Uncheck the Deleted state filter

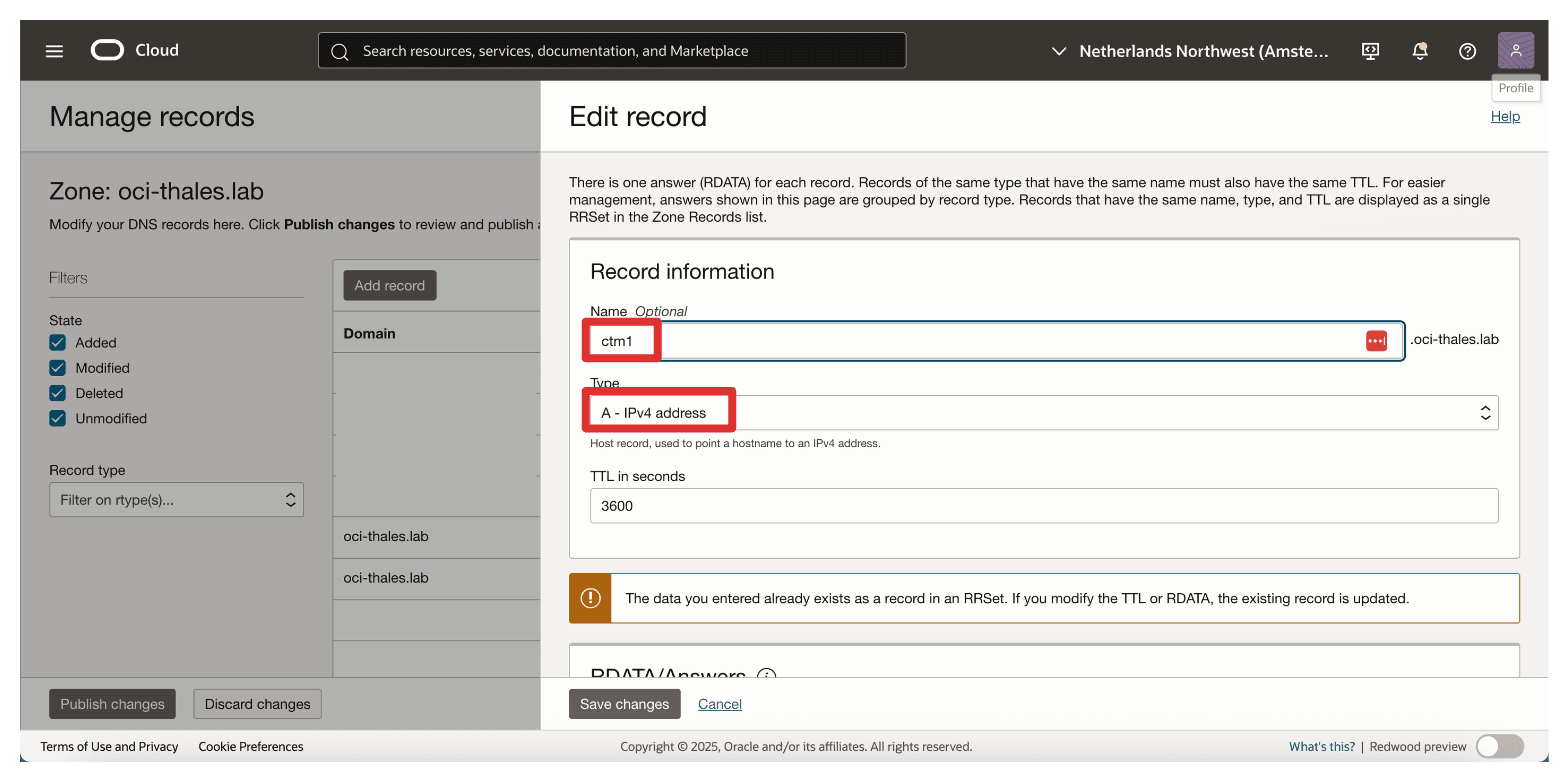58,393
